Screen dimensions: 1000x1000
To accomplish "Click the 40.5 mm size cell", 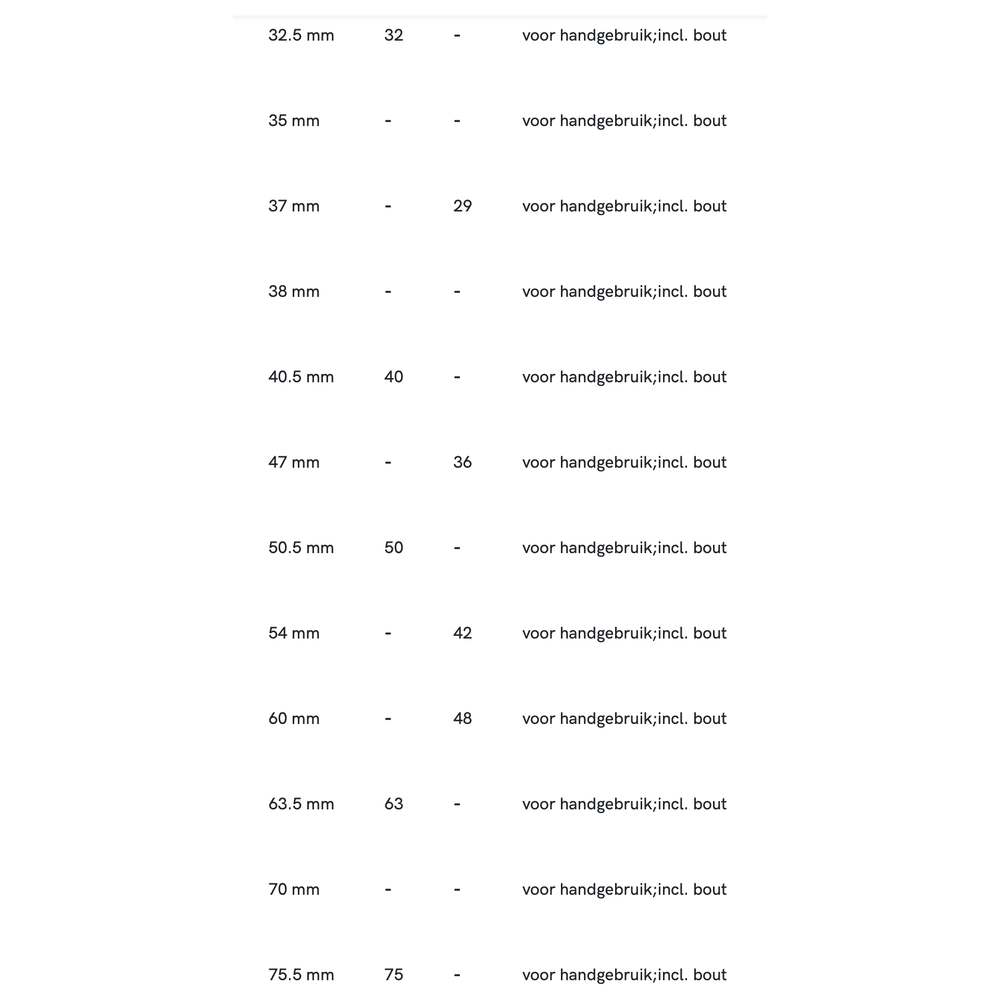I will (301, 377).
